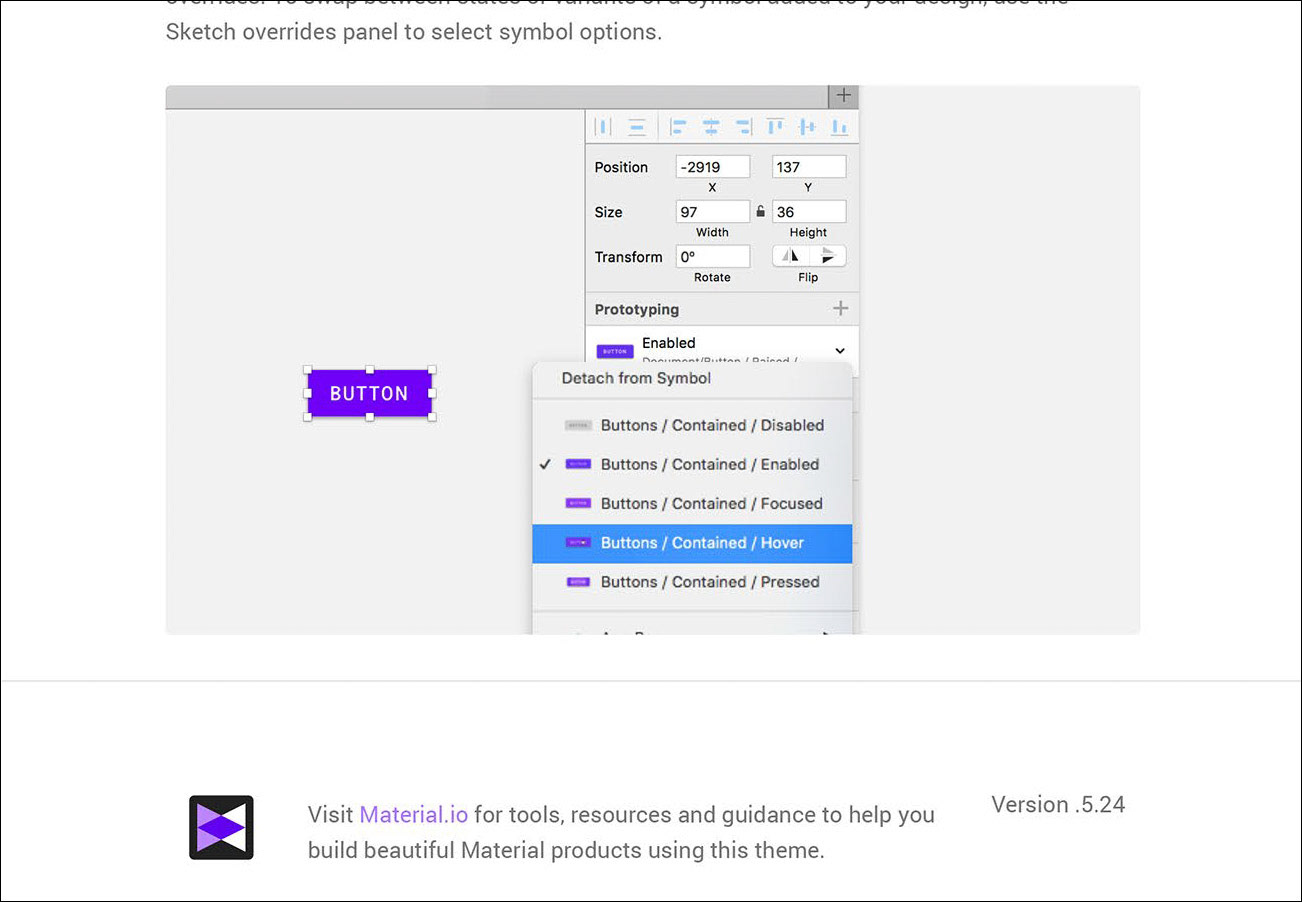Image resolution: width=1302 pixels, height=902 pixels.
Task: Click the Y position field showing 137
Action: tap(809, 167)
